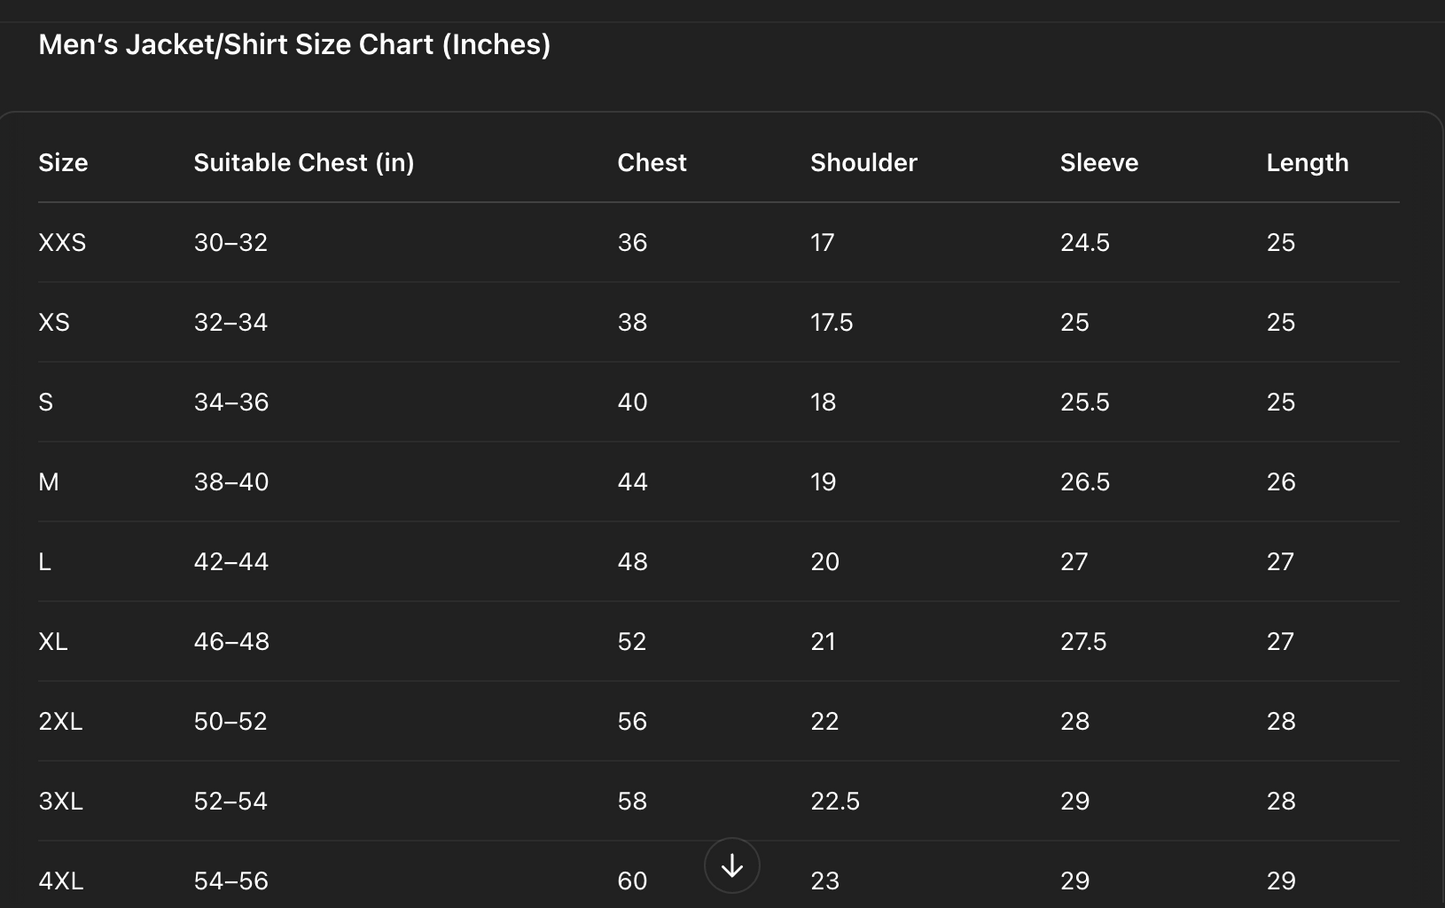Click the 3XL size row label
Viewport: 1445px width, 908px height.
point(60,802)
